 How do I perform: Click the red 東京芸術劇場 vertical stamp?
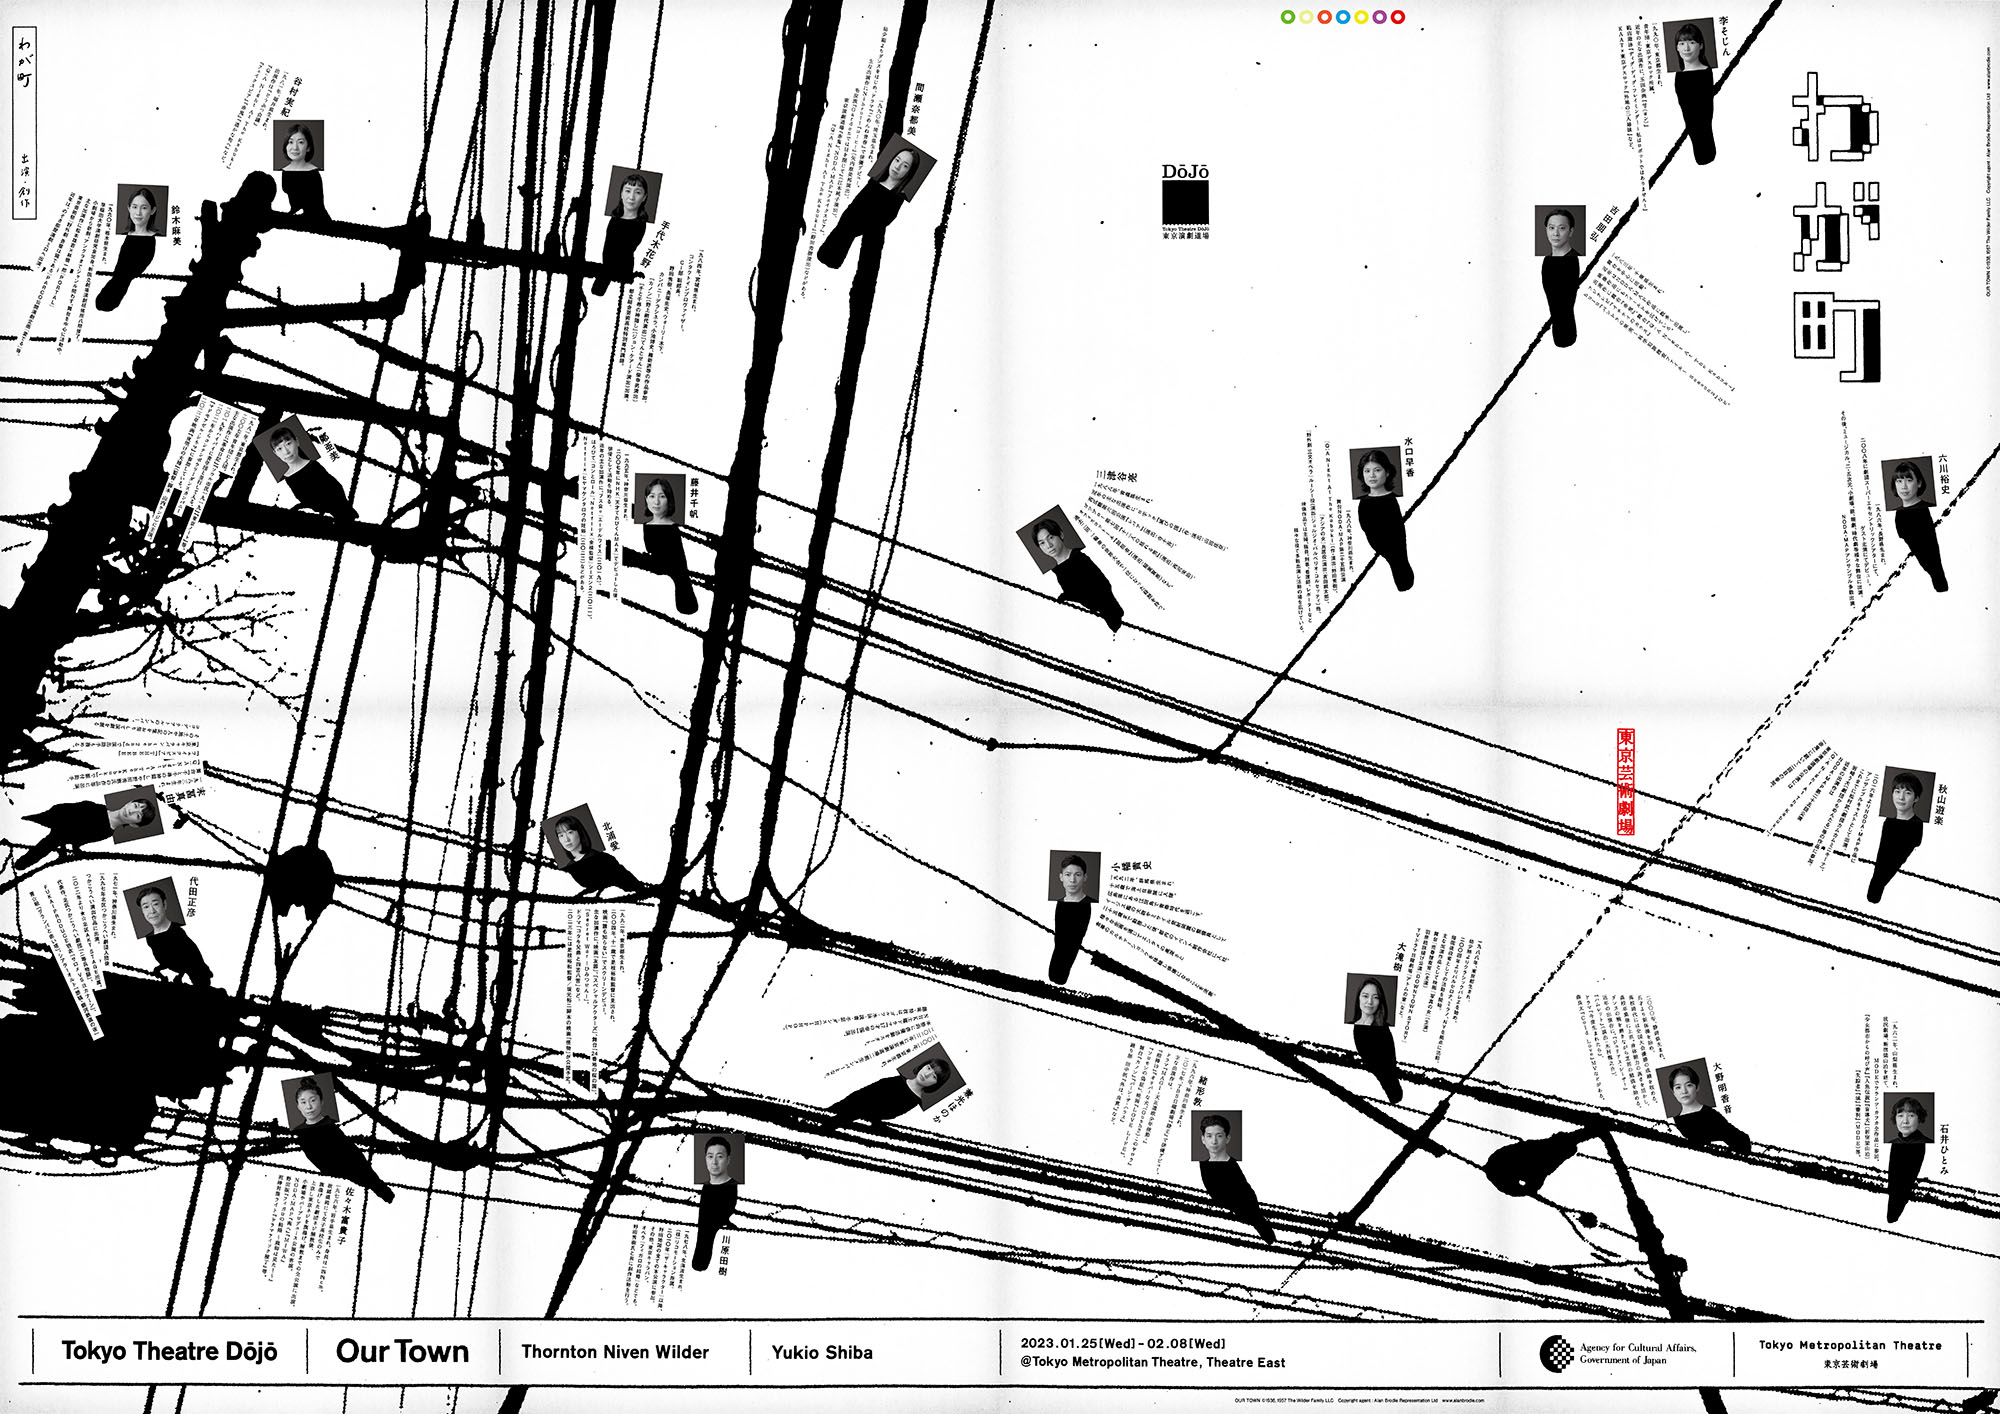(x=1626, y=781)
